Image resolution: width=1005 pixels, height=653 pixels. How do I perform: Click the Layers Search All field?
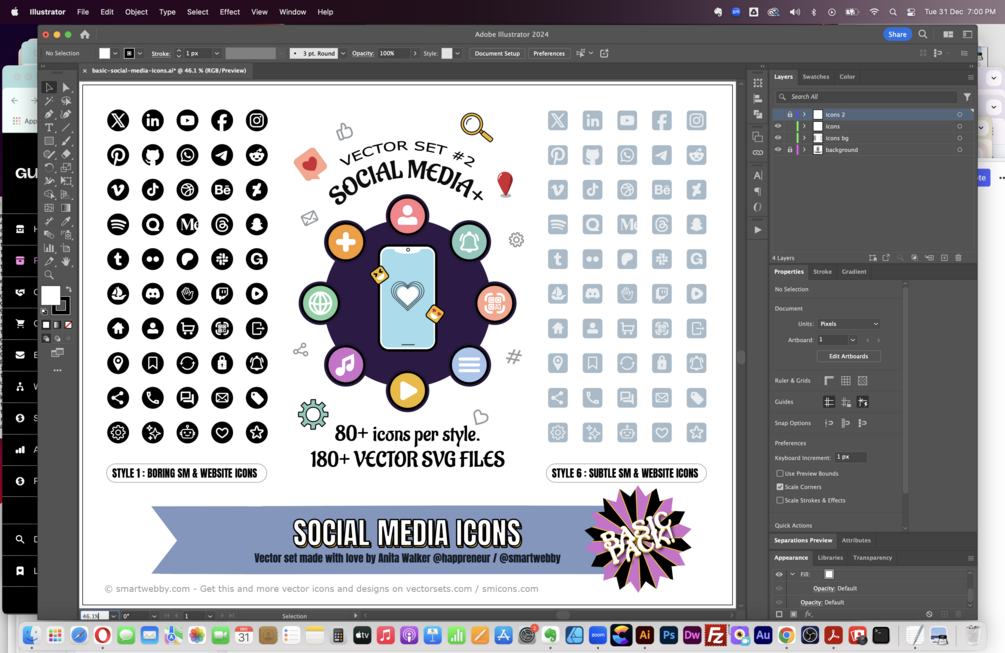(x=867, y=97)
